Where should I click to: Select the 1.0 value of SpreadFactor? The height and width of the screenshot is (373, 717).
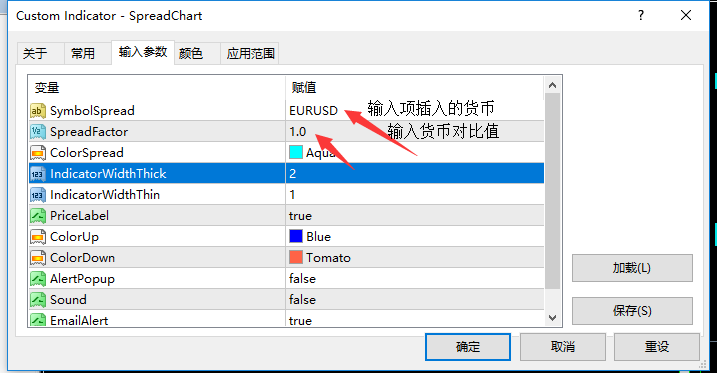[x=297, y=132]
